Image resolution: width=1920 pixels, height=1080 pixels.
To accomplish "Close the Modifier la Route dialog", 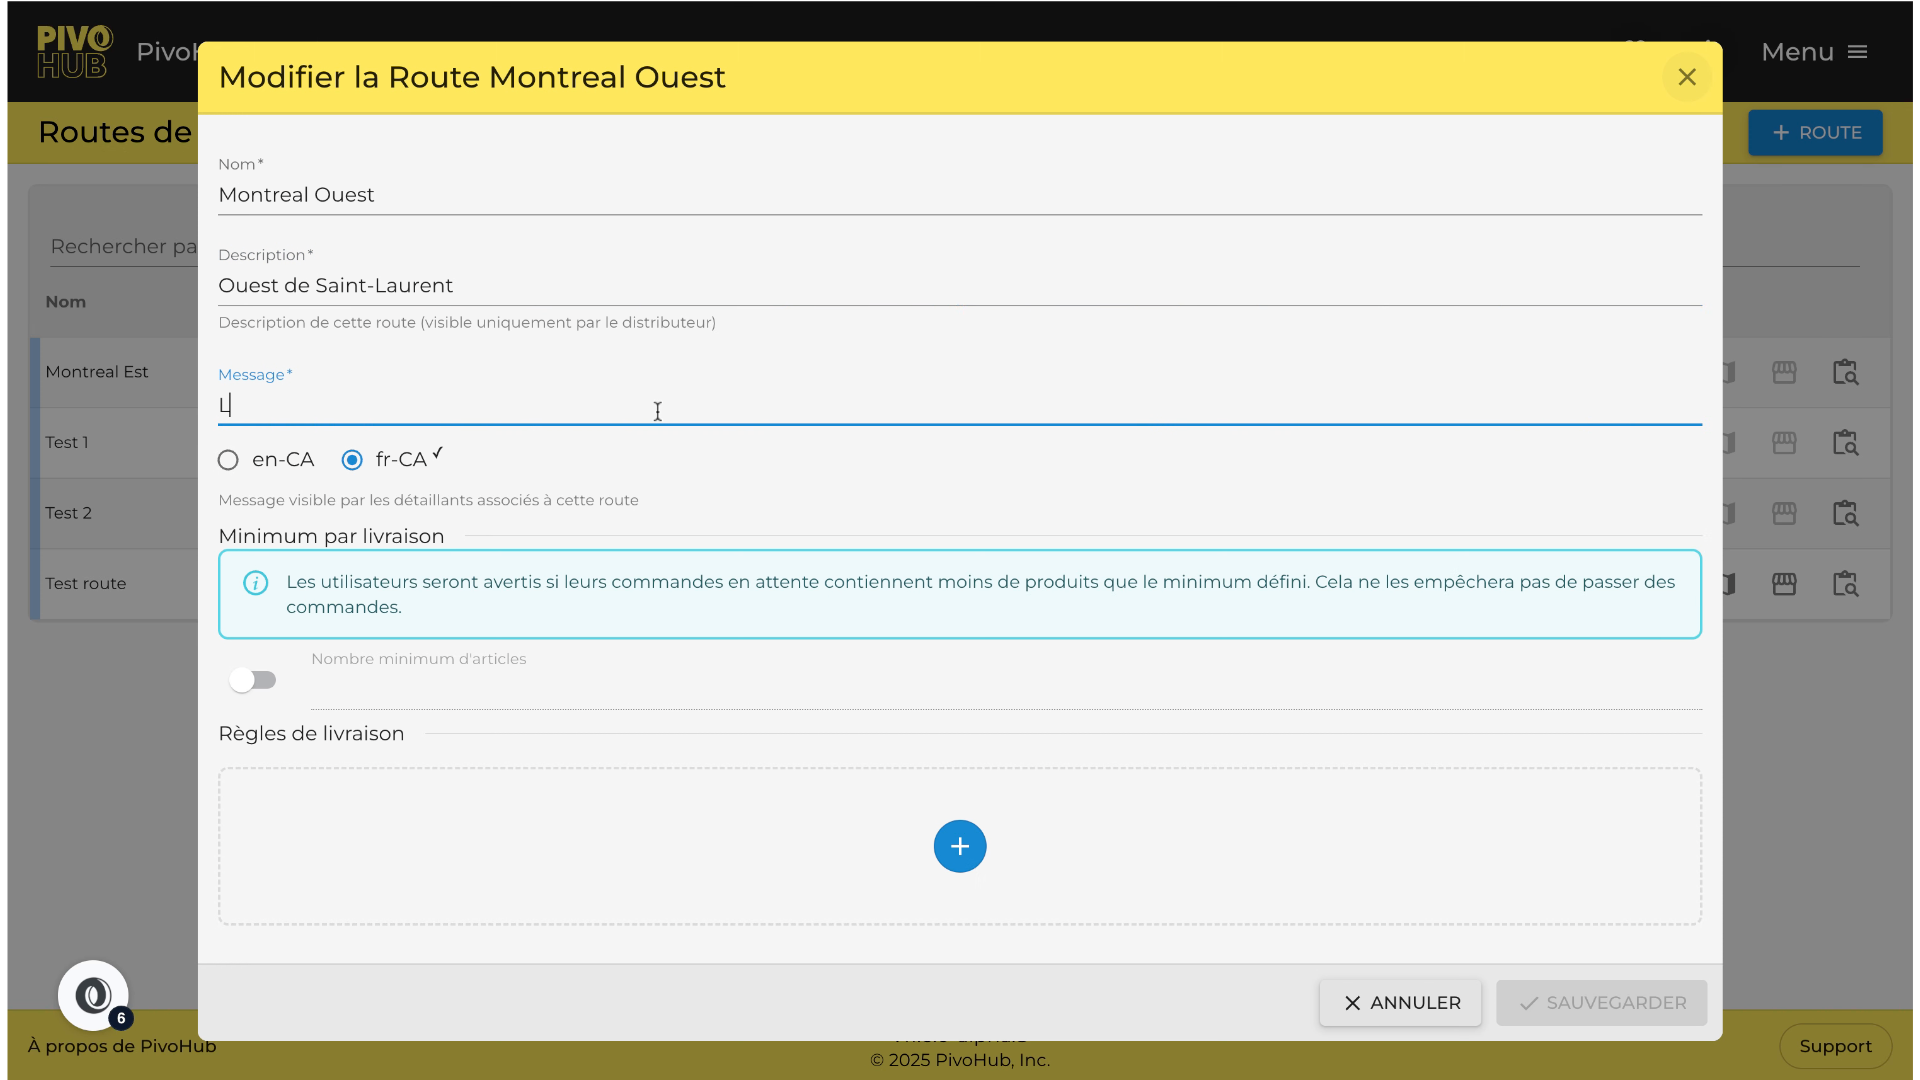I will [1686, 77].
